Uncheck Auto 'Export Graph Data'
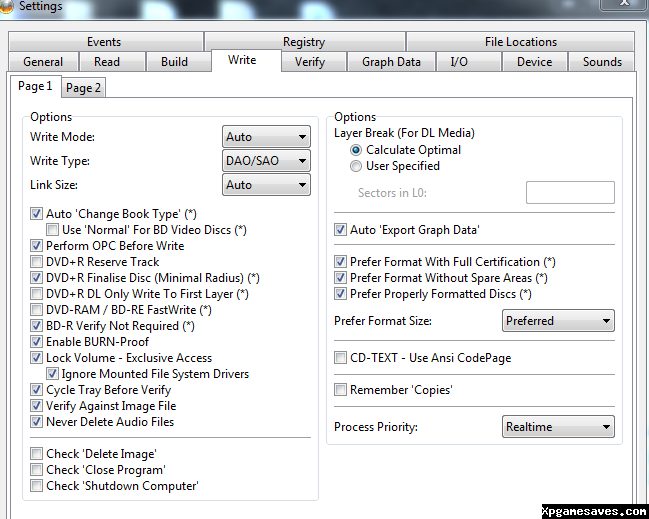The height and width of the screenshot is (519, 649). click(341, 230)
